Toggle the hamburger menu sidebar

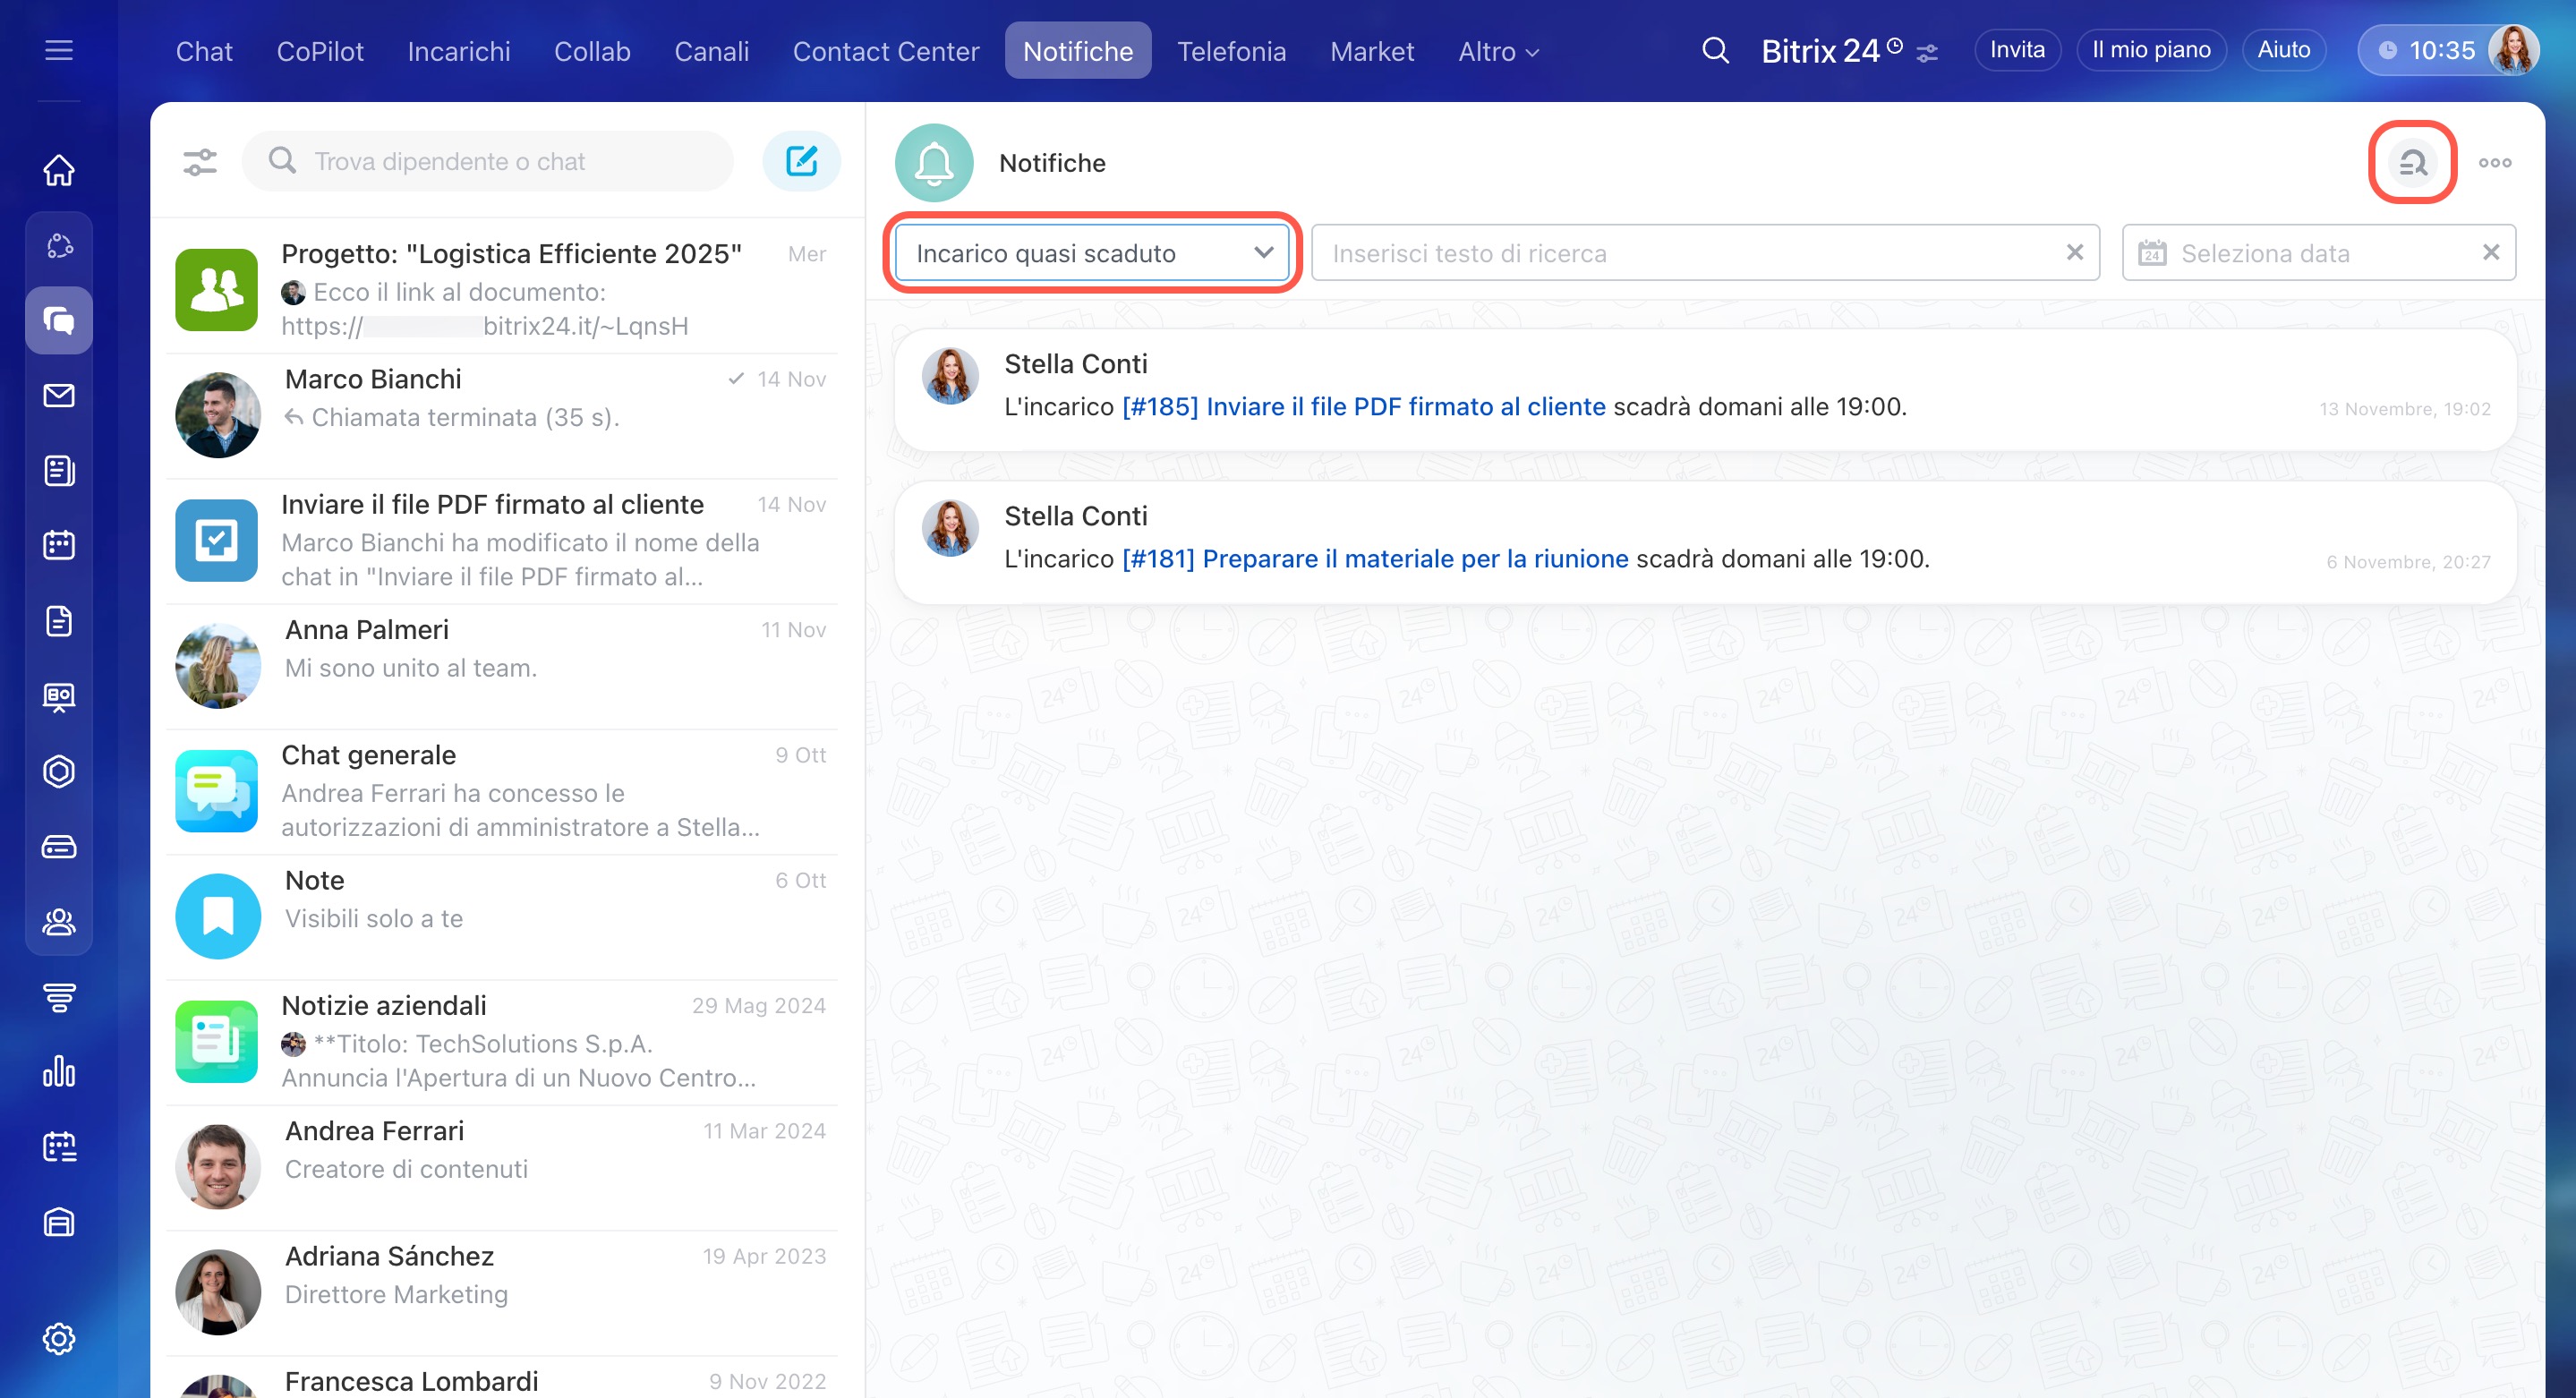[59, 50]
